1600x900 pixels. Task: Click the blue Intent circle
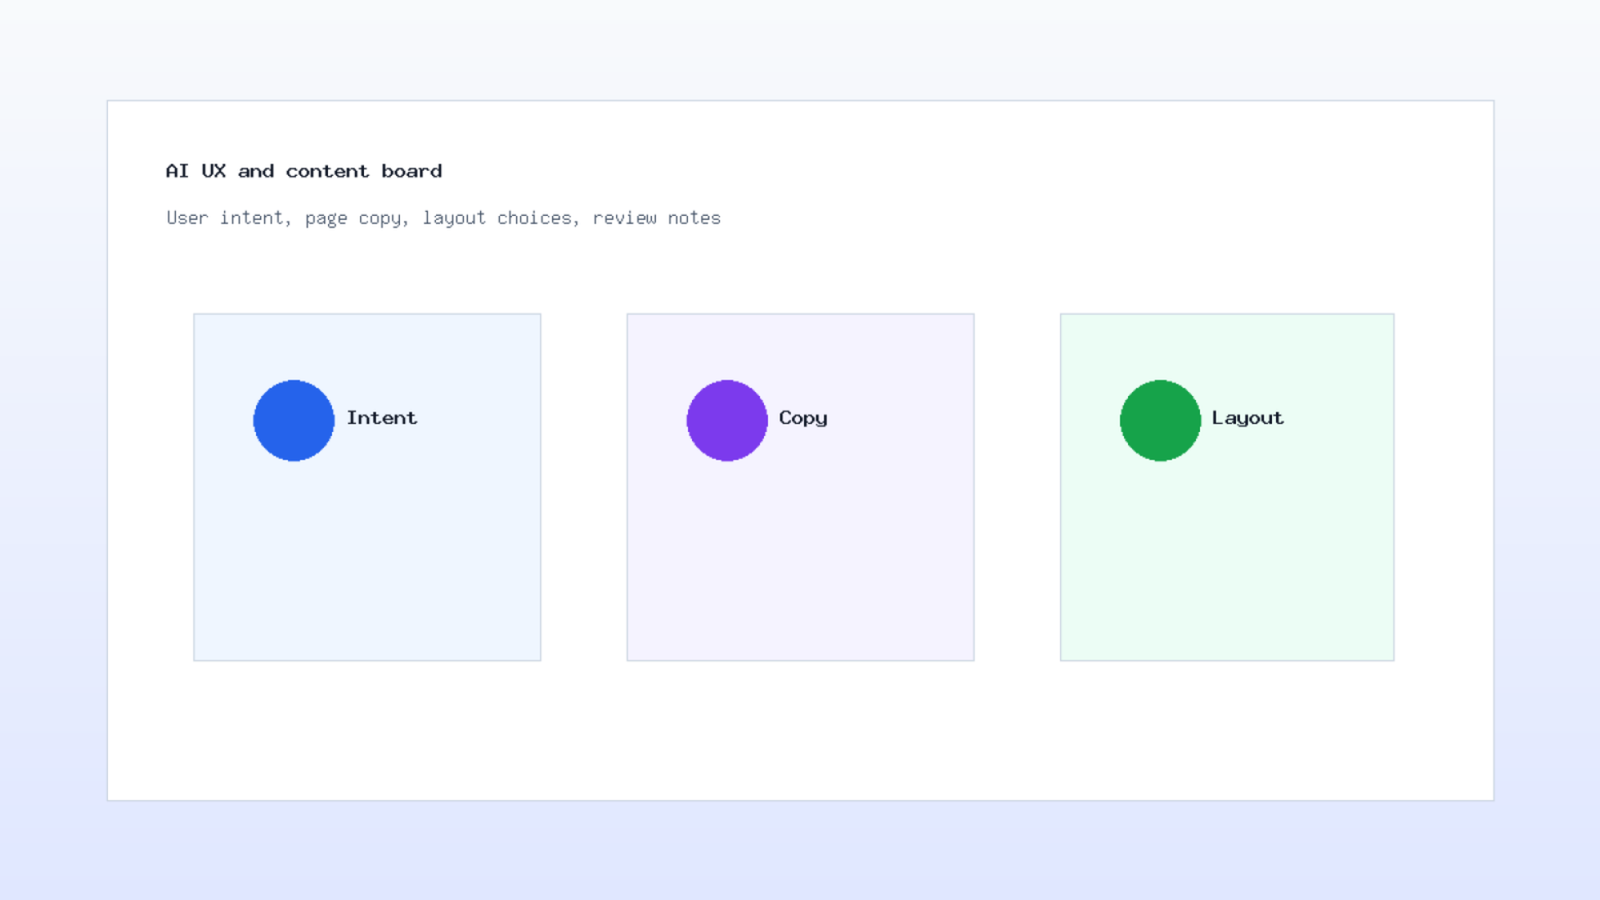[293, 420]
